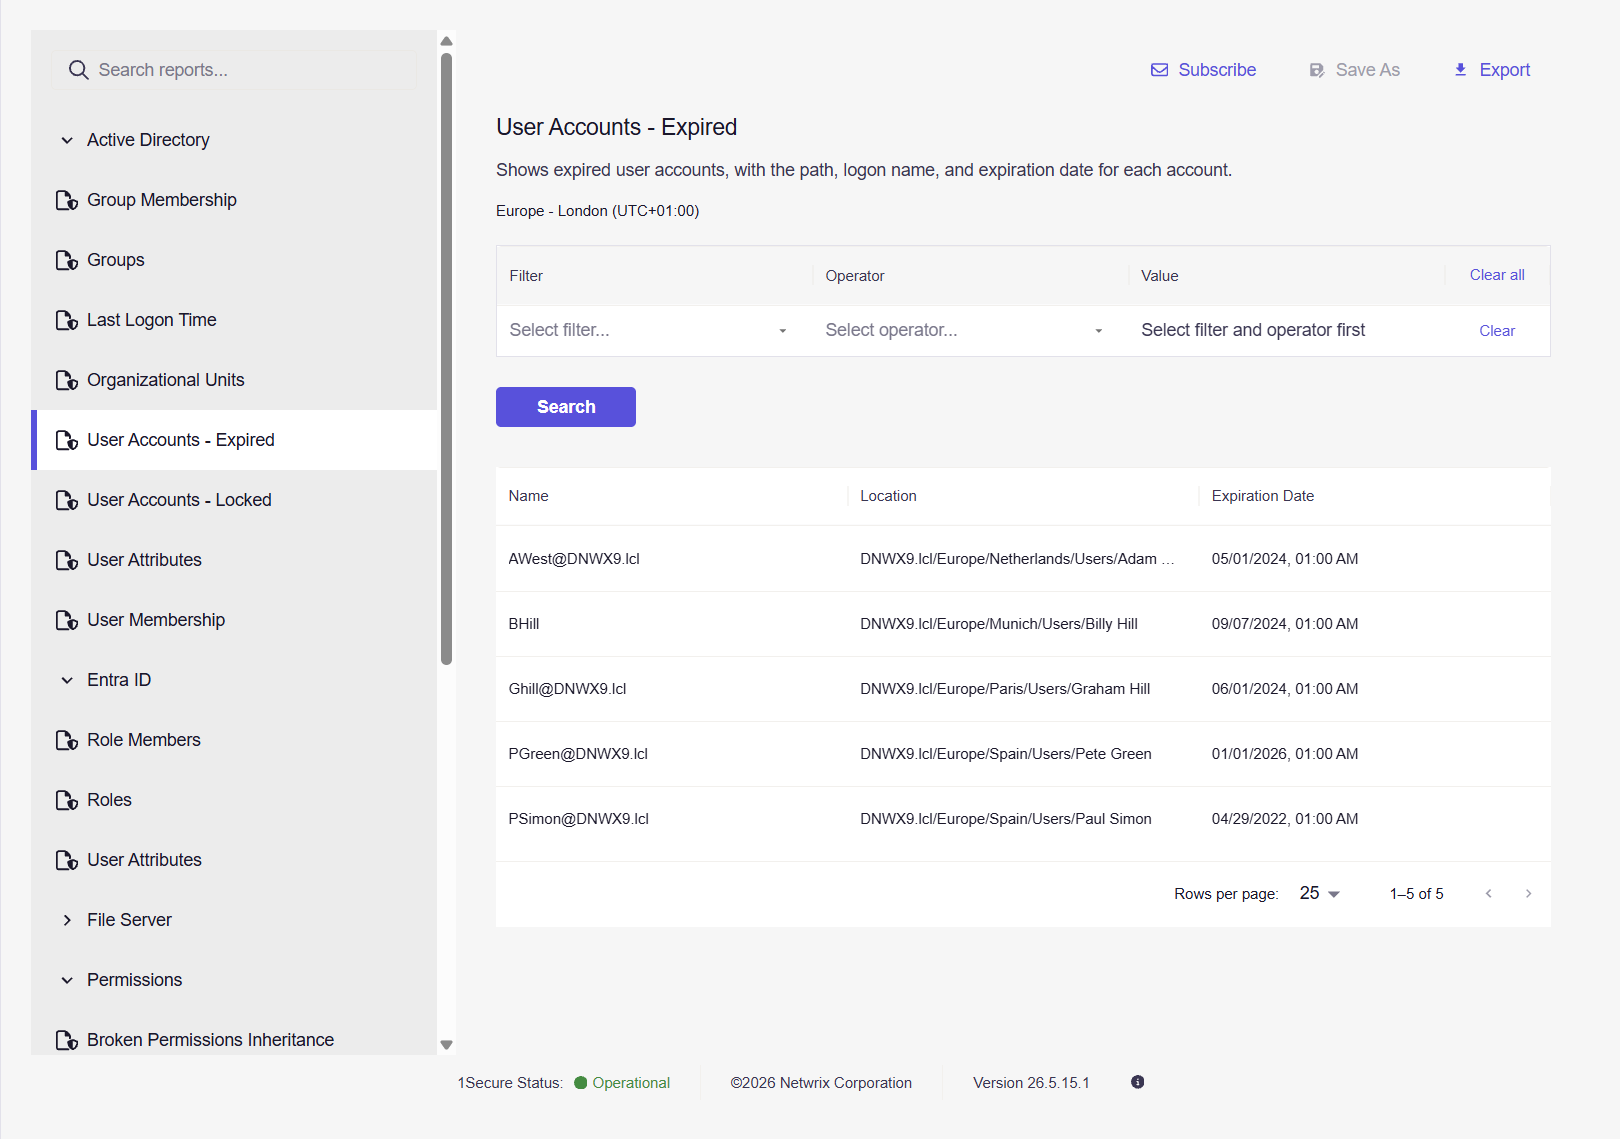Viewport: 1620px width, 1139px height.
Task: Open User Attributes report under Entra ID
Action: (x=144, y=860)
